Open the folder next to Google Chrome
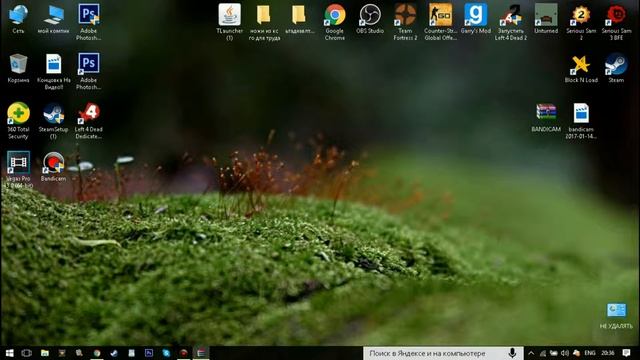Screen dimensions: 640x360 tap(299, 19)
